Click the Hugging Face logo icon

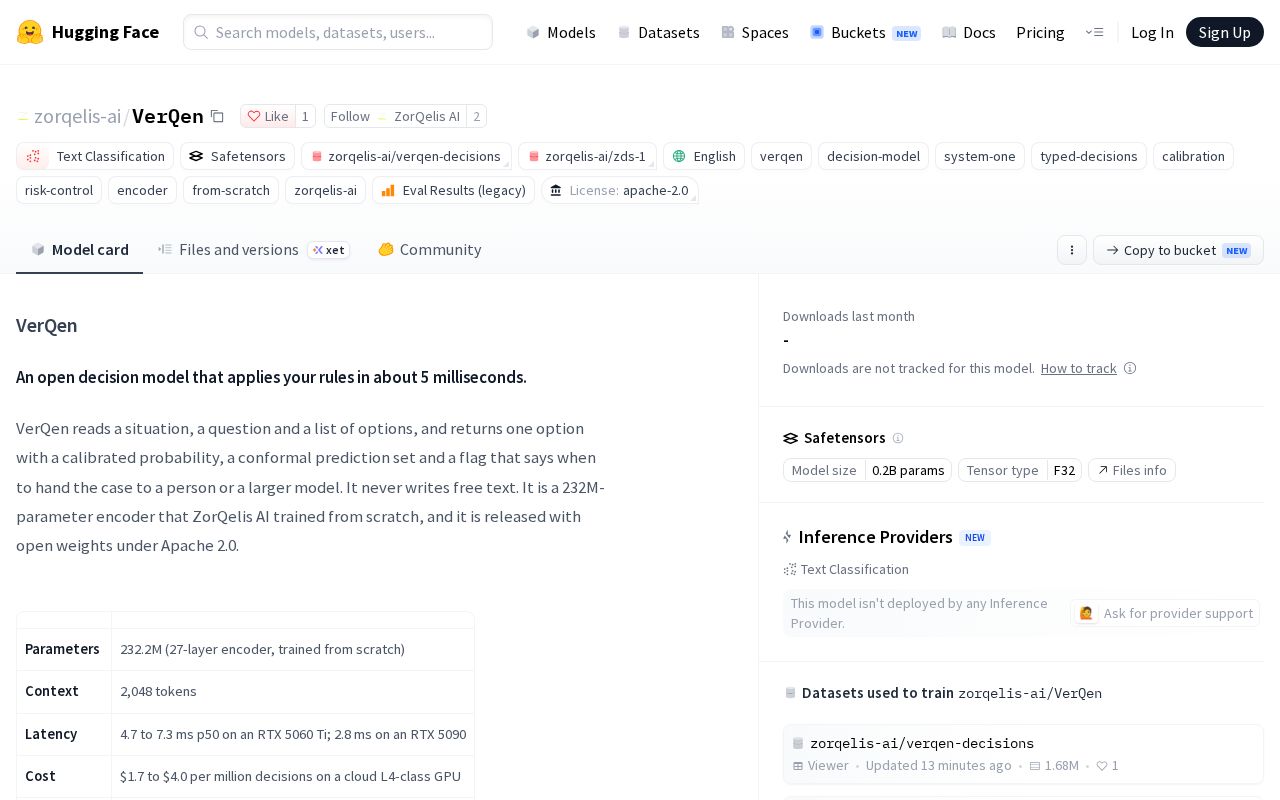tap(30, 32)
